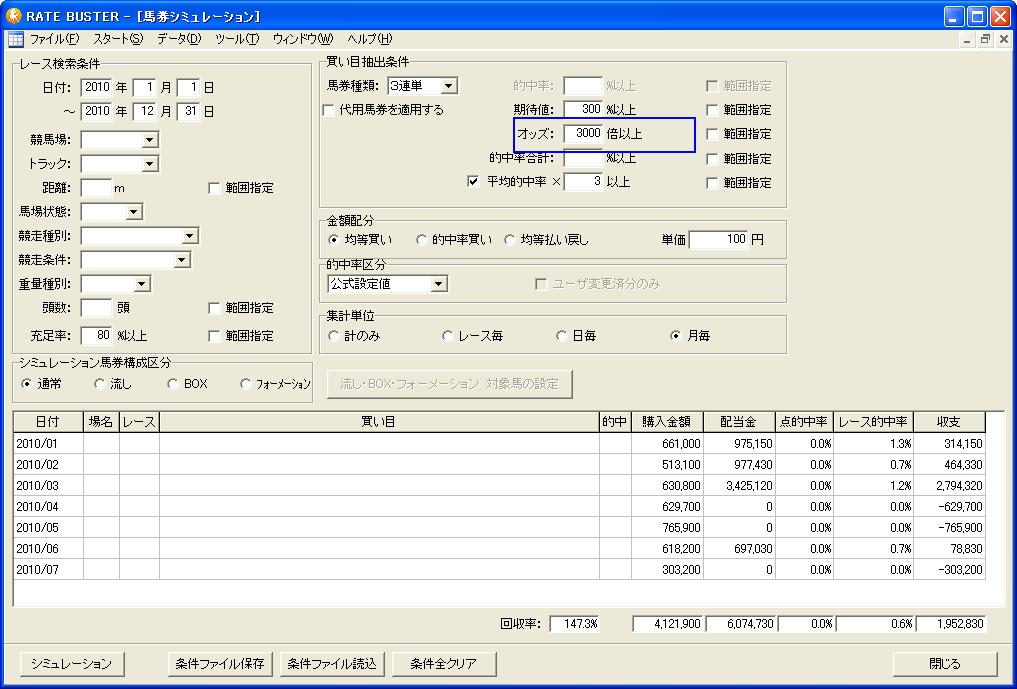Select 的中率買い radio button
1017x689 pixels.
tap(422, 240)
